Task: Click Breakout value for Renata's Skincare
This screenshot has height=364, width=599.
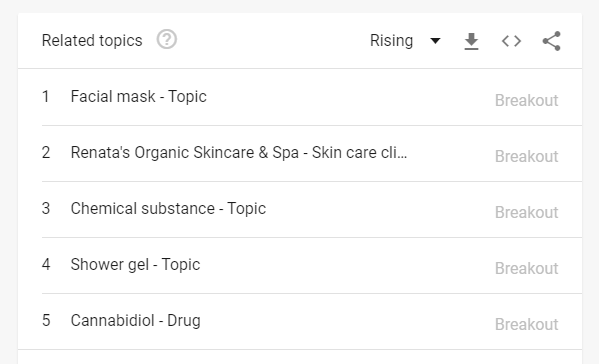Action: point(526,157)
